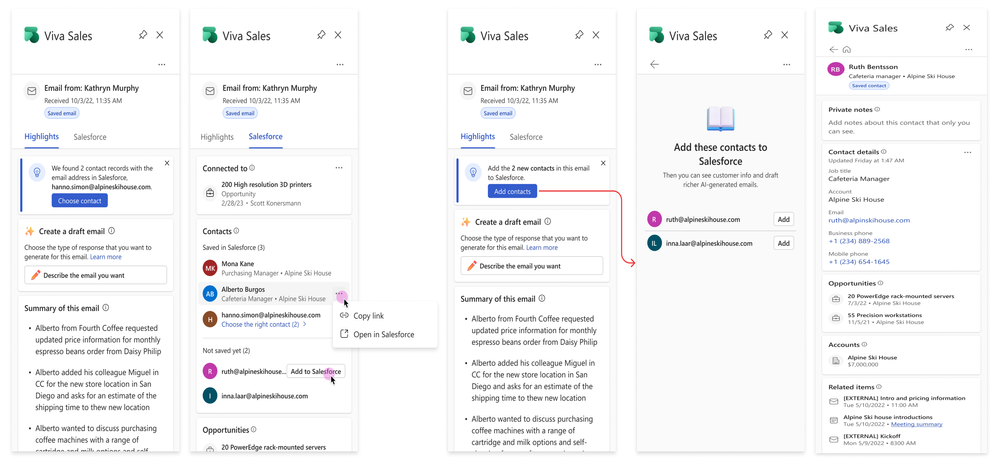This screenshot has height=472, width=999.
Task: Select Mona Kane contact row
Action: pos(274,268)
